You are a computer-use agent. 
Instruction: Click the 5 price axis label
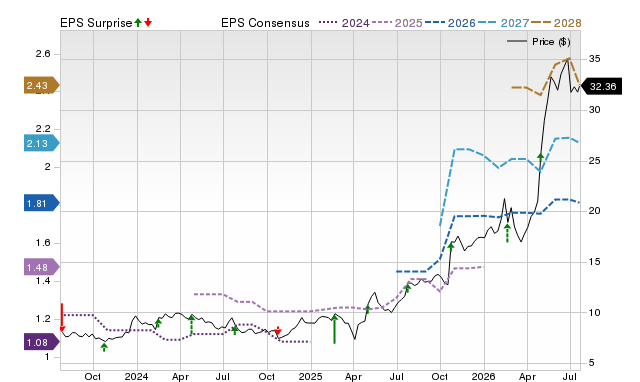click(x=592, y=362)
